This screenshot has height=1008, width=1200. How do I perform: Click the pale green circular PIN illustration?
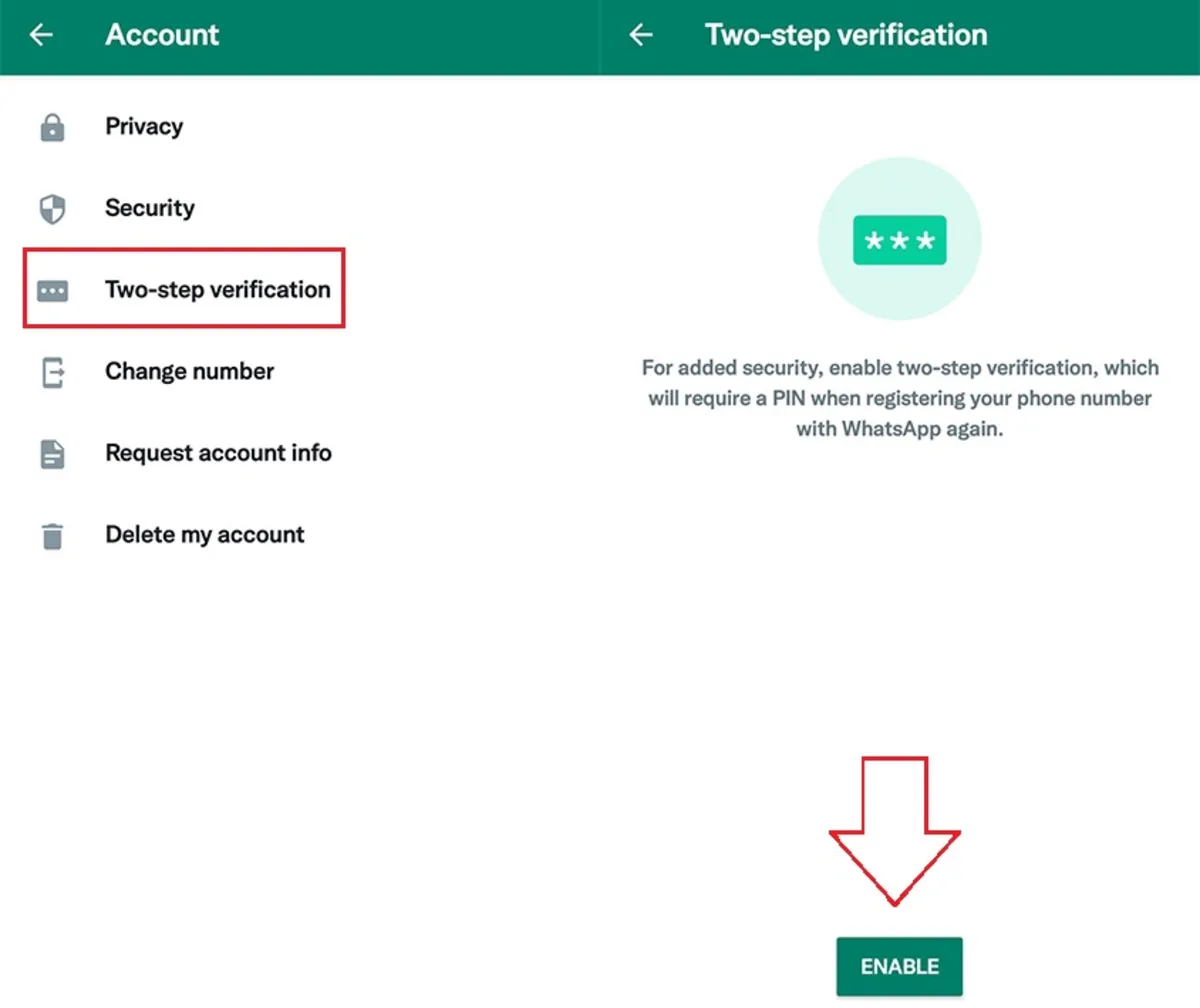899,238
